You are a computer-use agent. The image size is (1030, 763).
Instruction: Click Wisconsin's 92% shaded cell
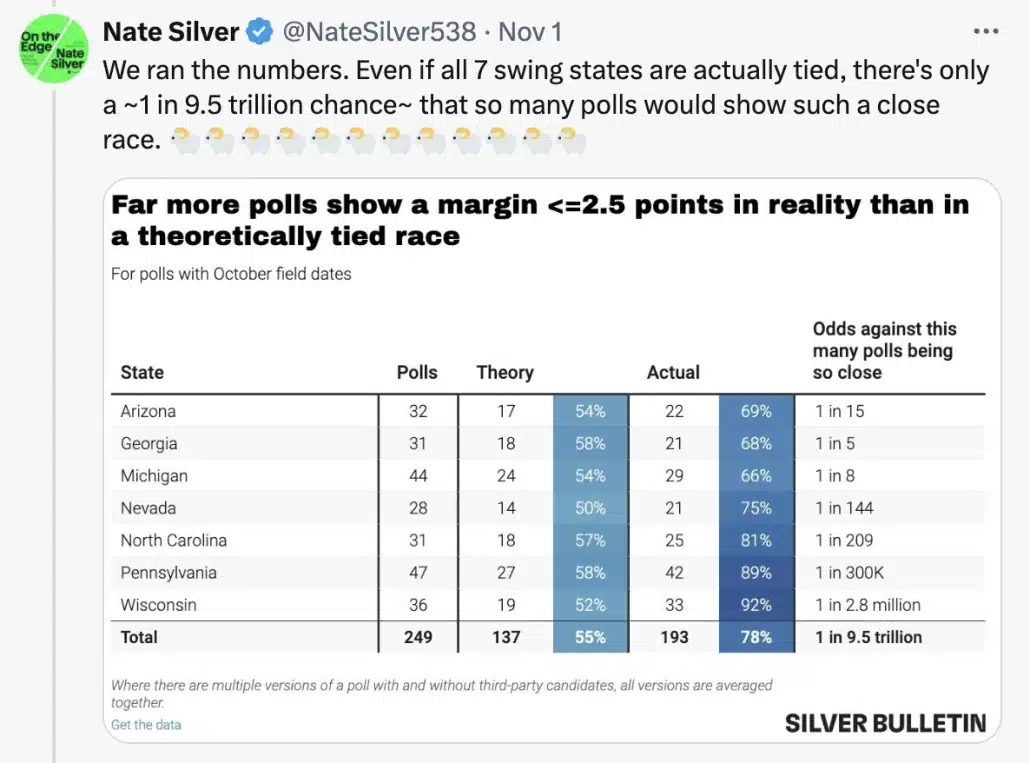coord(757,605)
